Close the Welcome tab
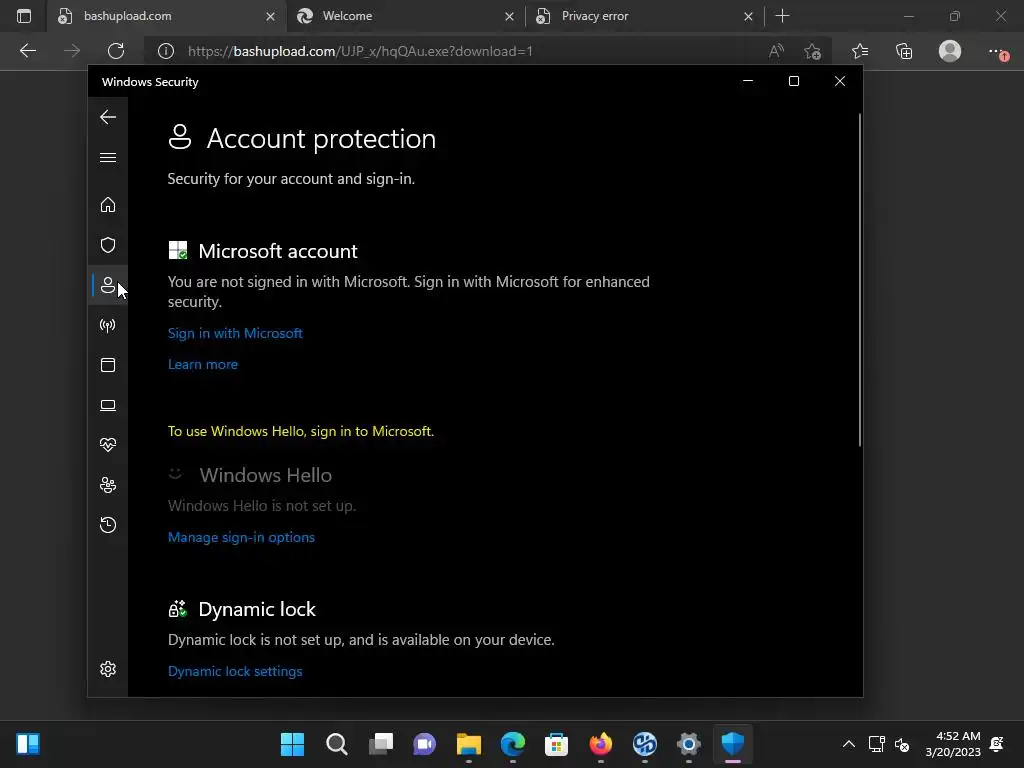This screenshot has width=1024, height=768. click(509, 16)
